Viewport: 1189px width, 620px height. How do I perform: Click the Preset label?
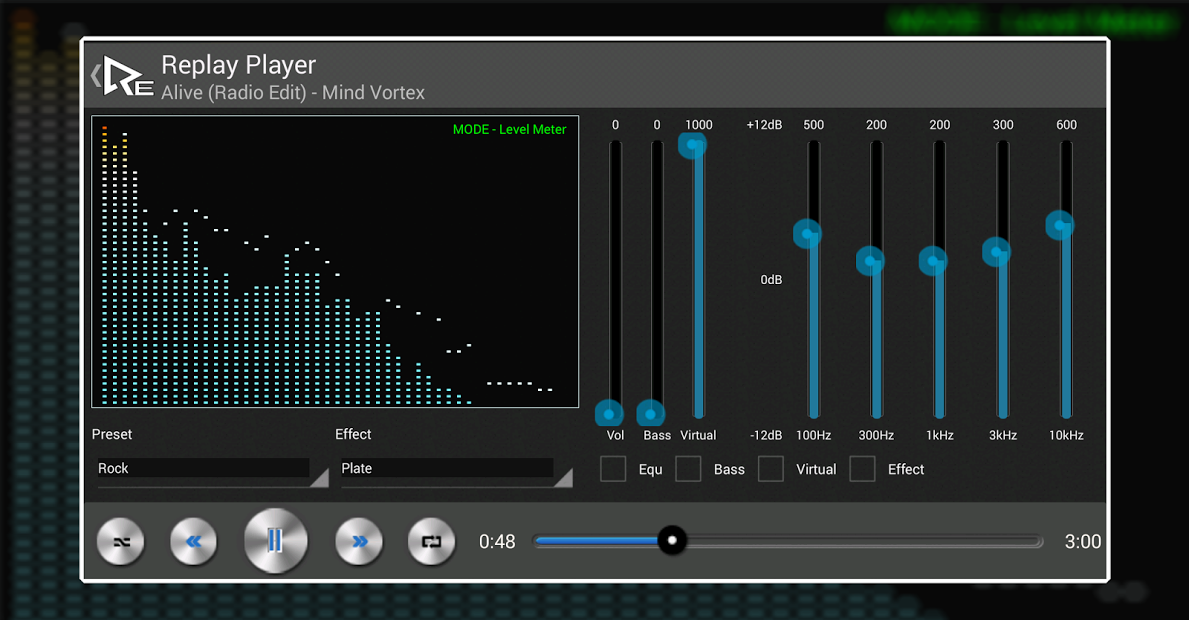click(111, 434)
